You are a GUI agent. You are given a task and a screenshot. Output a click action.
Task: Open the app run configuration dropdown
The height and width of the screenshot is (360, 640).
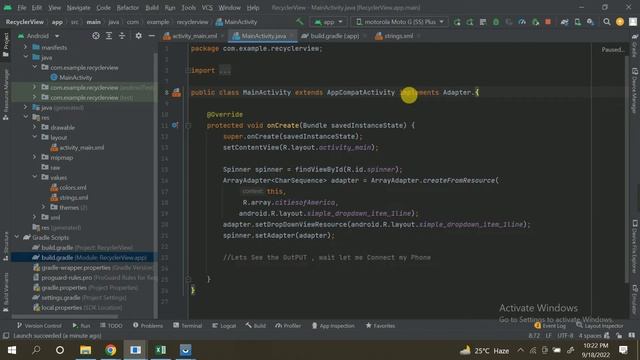pos(329,22)
